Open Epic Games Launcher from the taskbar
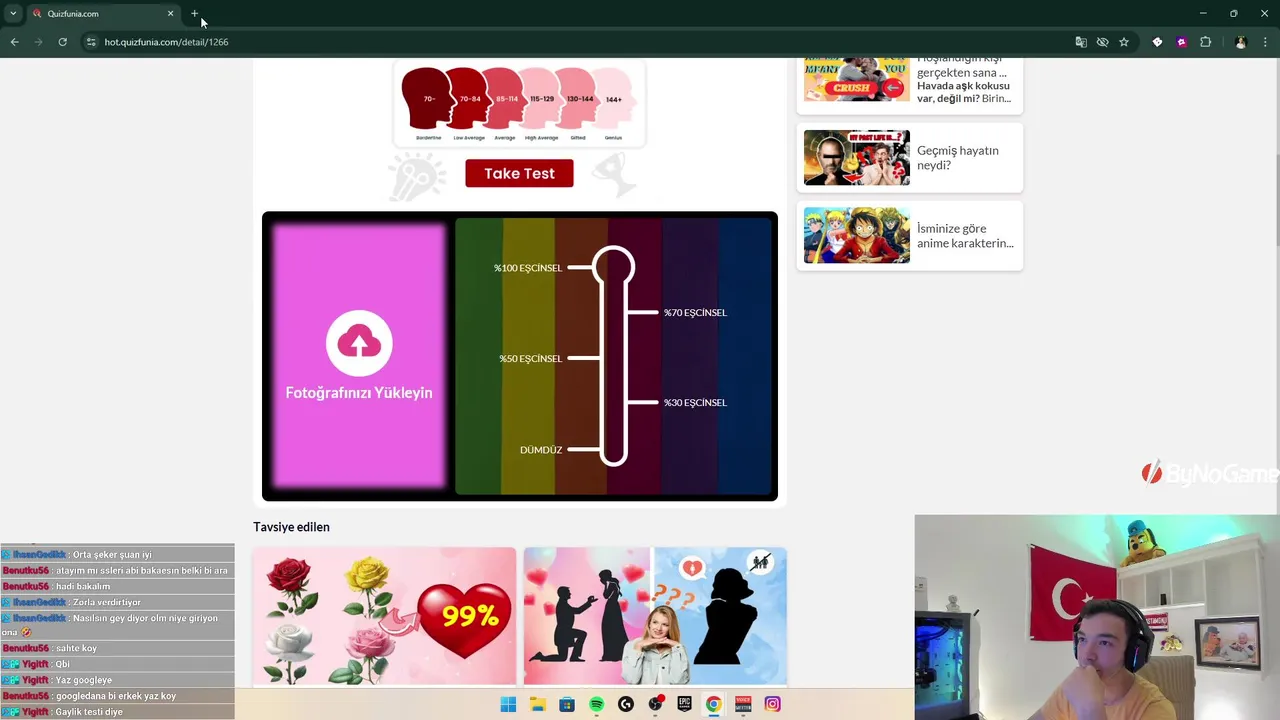The height and width of the screenshot is (720, 1280). click(685, 704)
